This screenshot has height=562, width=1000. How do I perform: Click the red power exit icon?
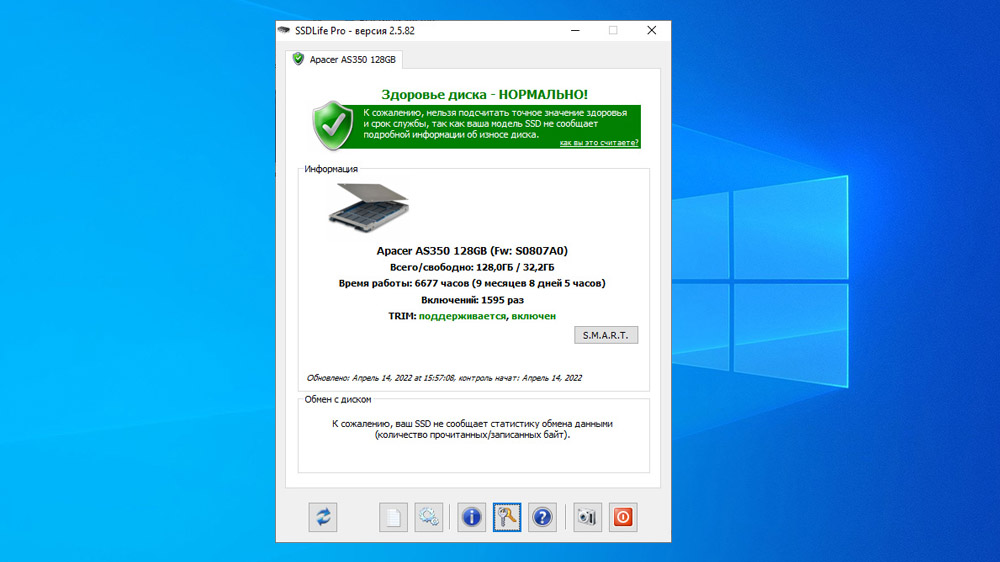623,517
